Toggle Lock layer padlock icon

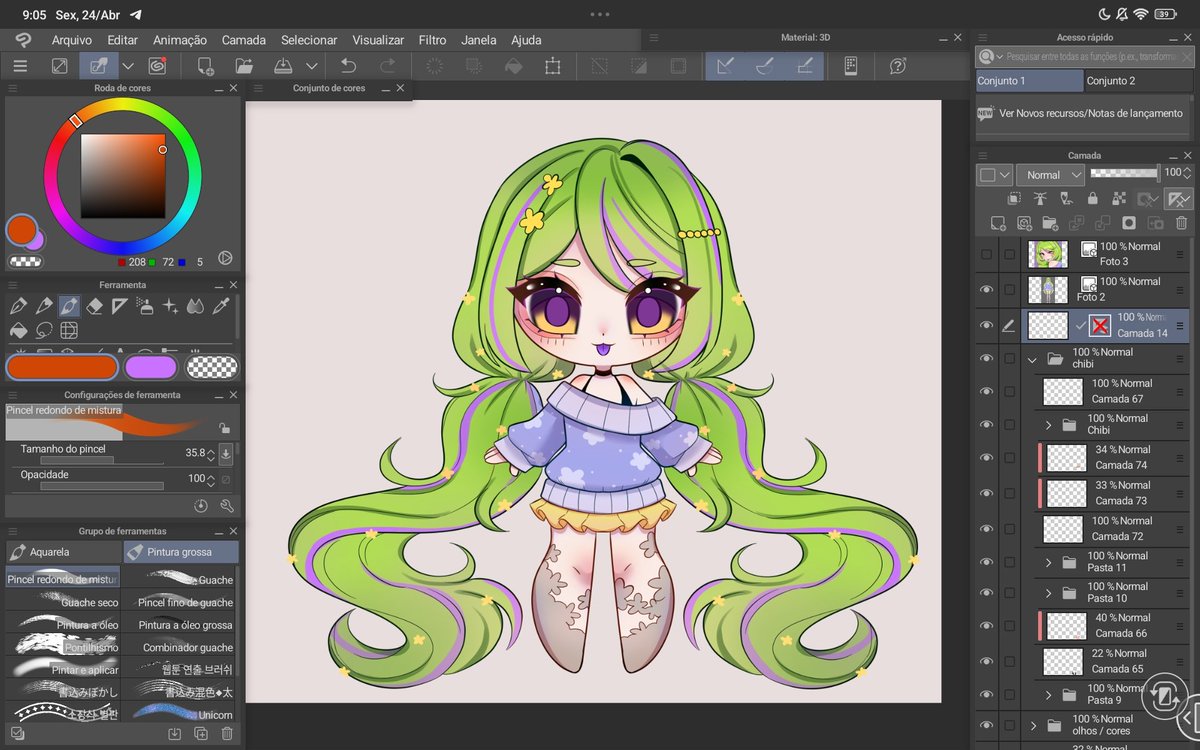click(x=1093, y=199)
